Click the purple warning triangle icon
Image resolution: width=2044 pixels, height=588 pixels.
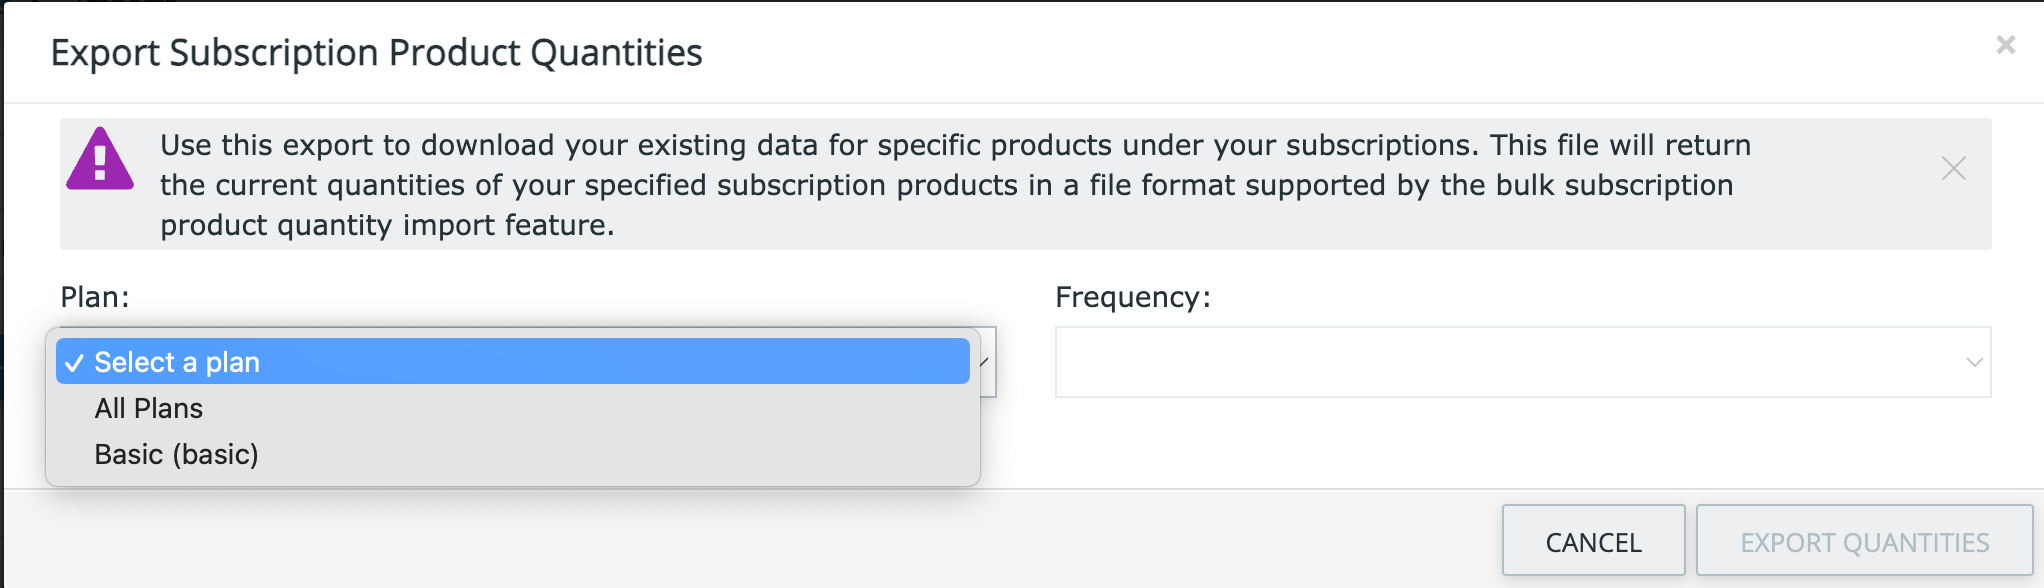click(x=100, y=159)
